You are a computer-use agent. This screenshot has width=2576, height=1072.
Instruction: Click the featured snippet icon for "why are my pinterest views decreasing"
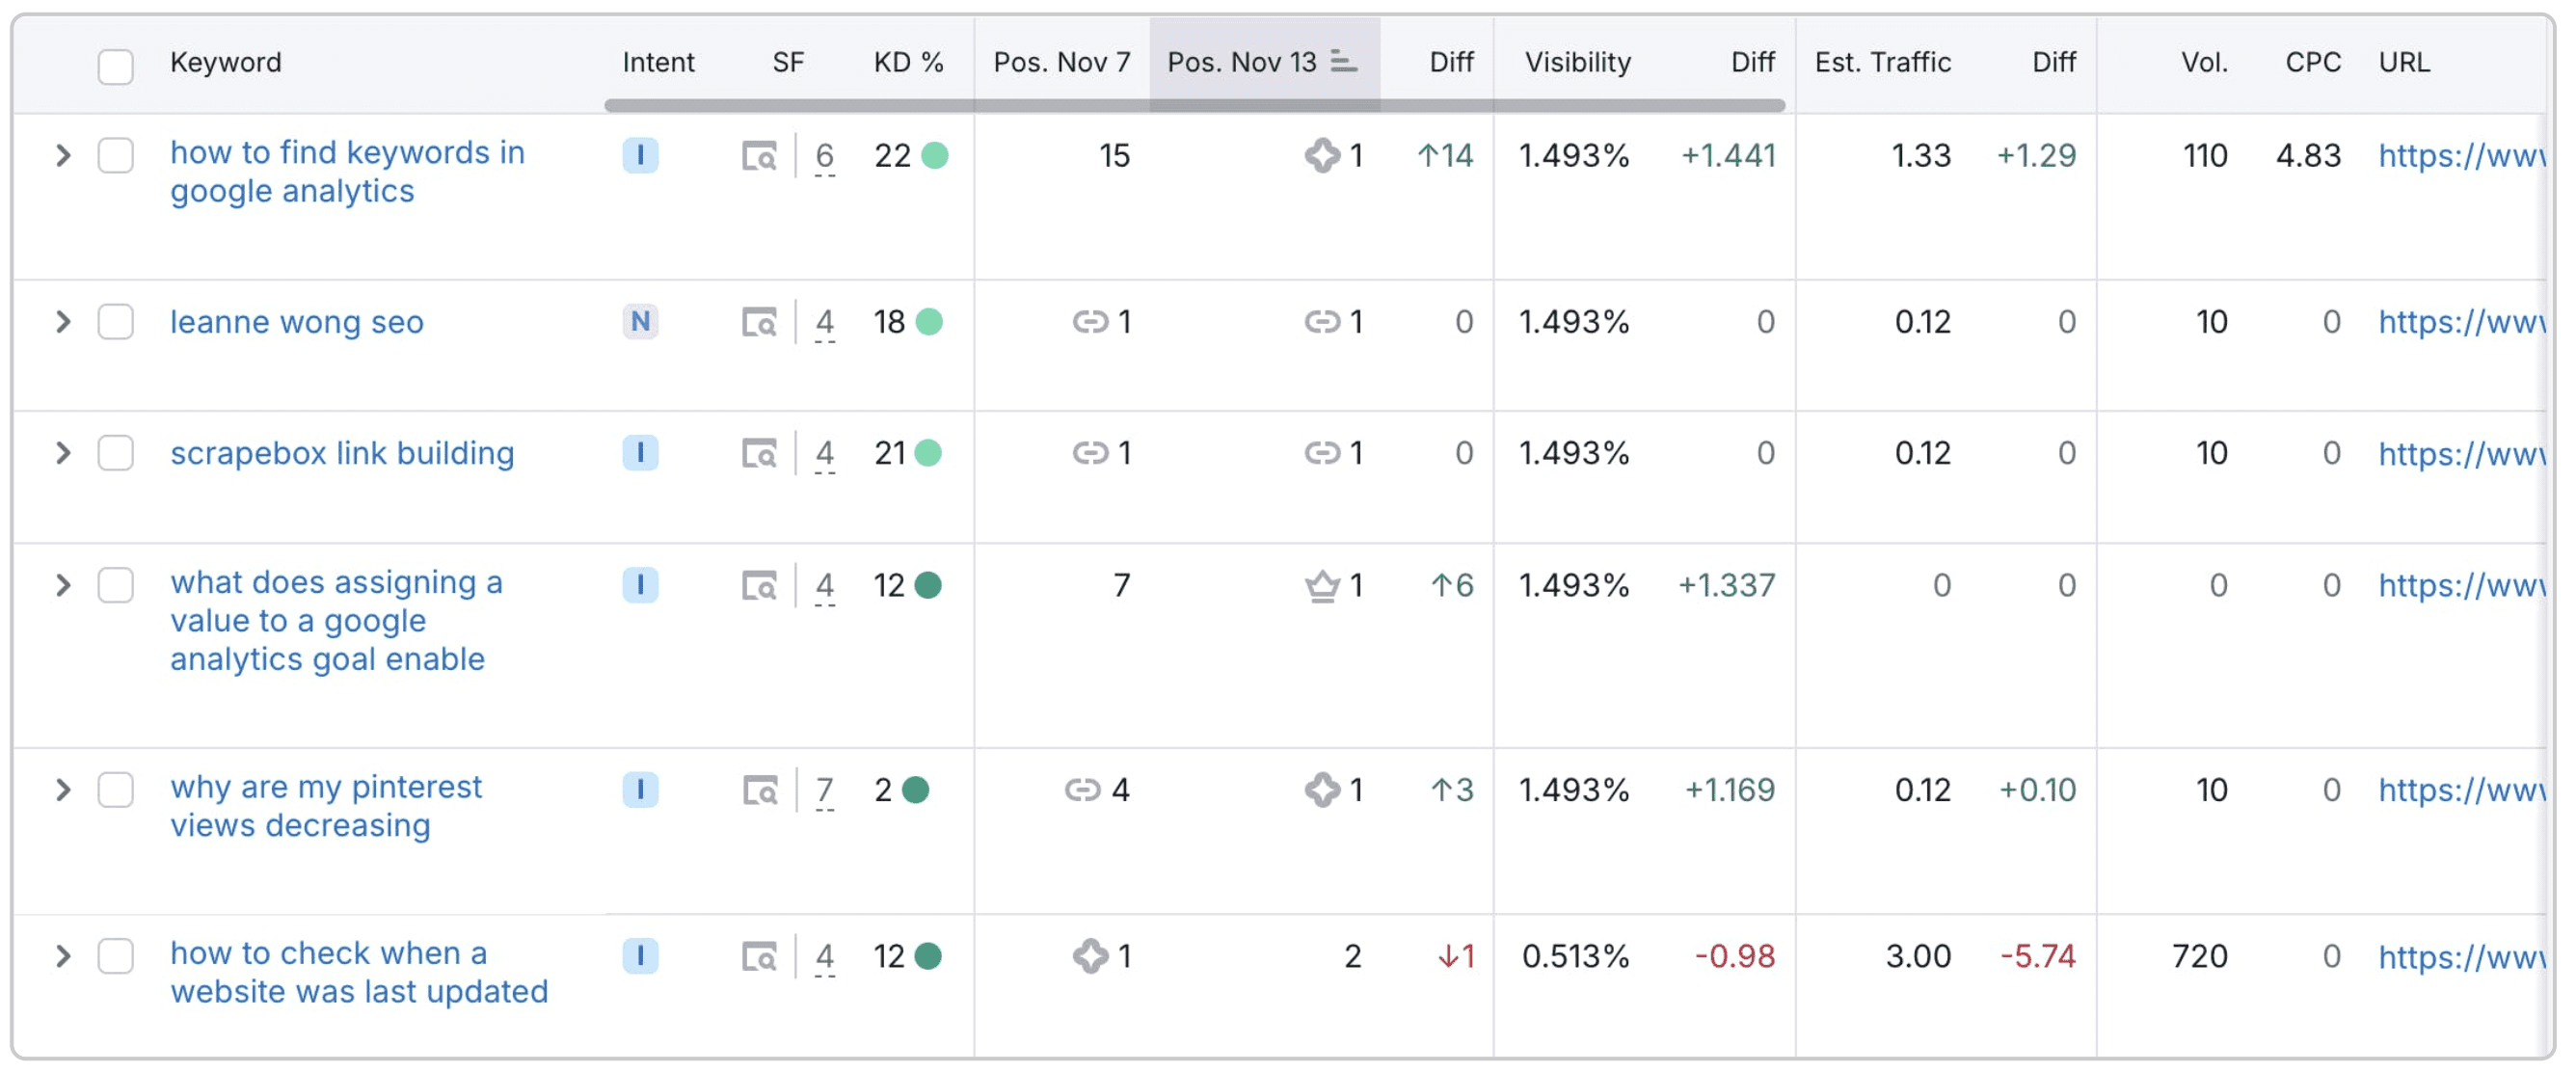[1324, 790]
